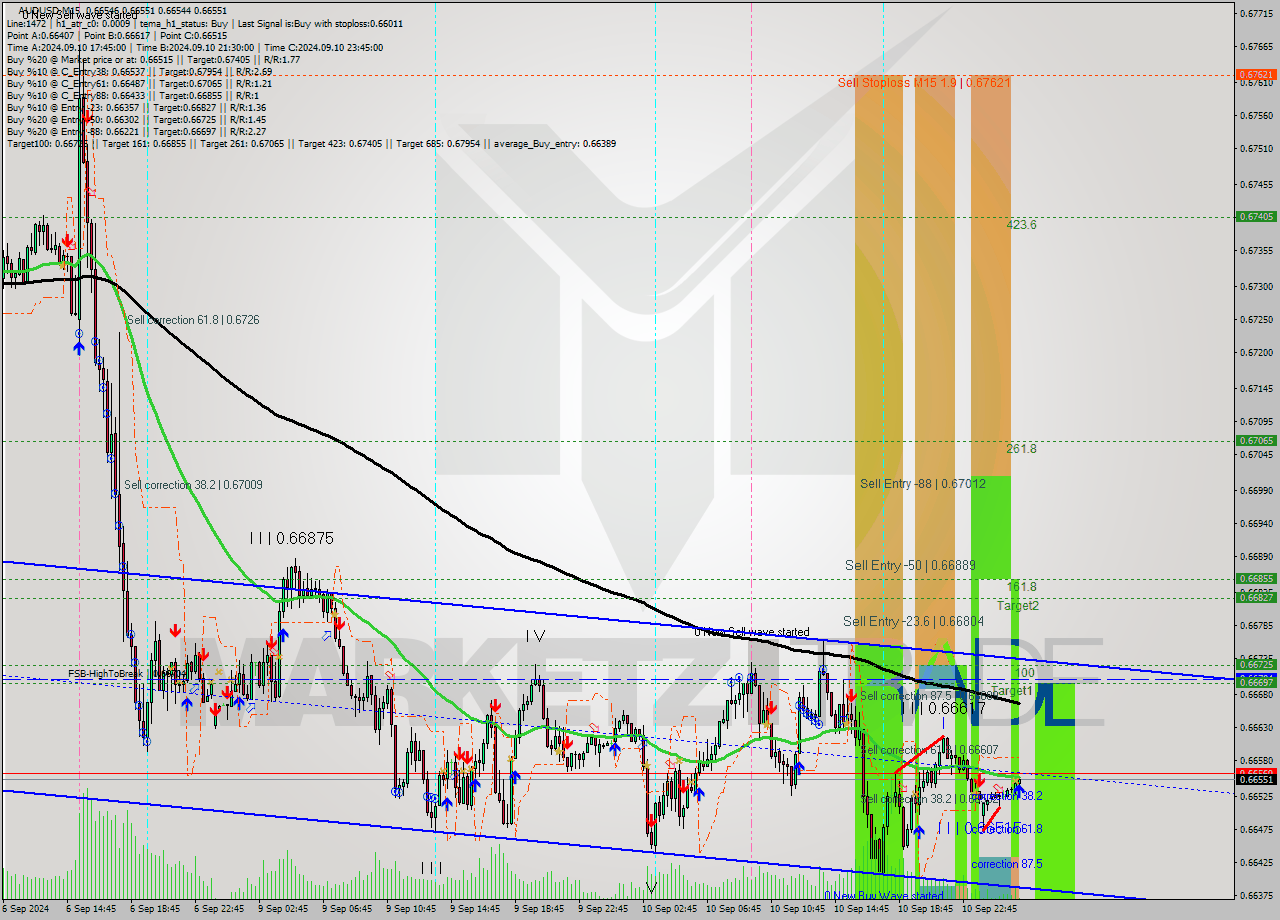This screenshot has height=920, width=1280.
Task: Click the 0.66375 price scale value
Action: pyautogui.click(x=1256, y=895)
